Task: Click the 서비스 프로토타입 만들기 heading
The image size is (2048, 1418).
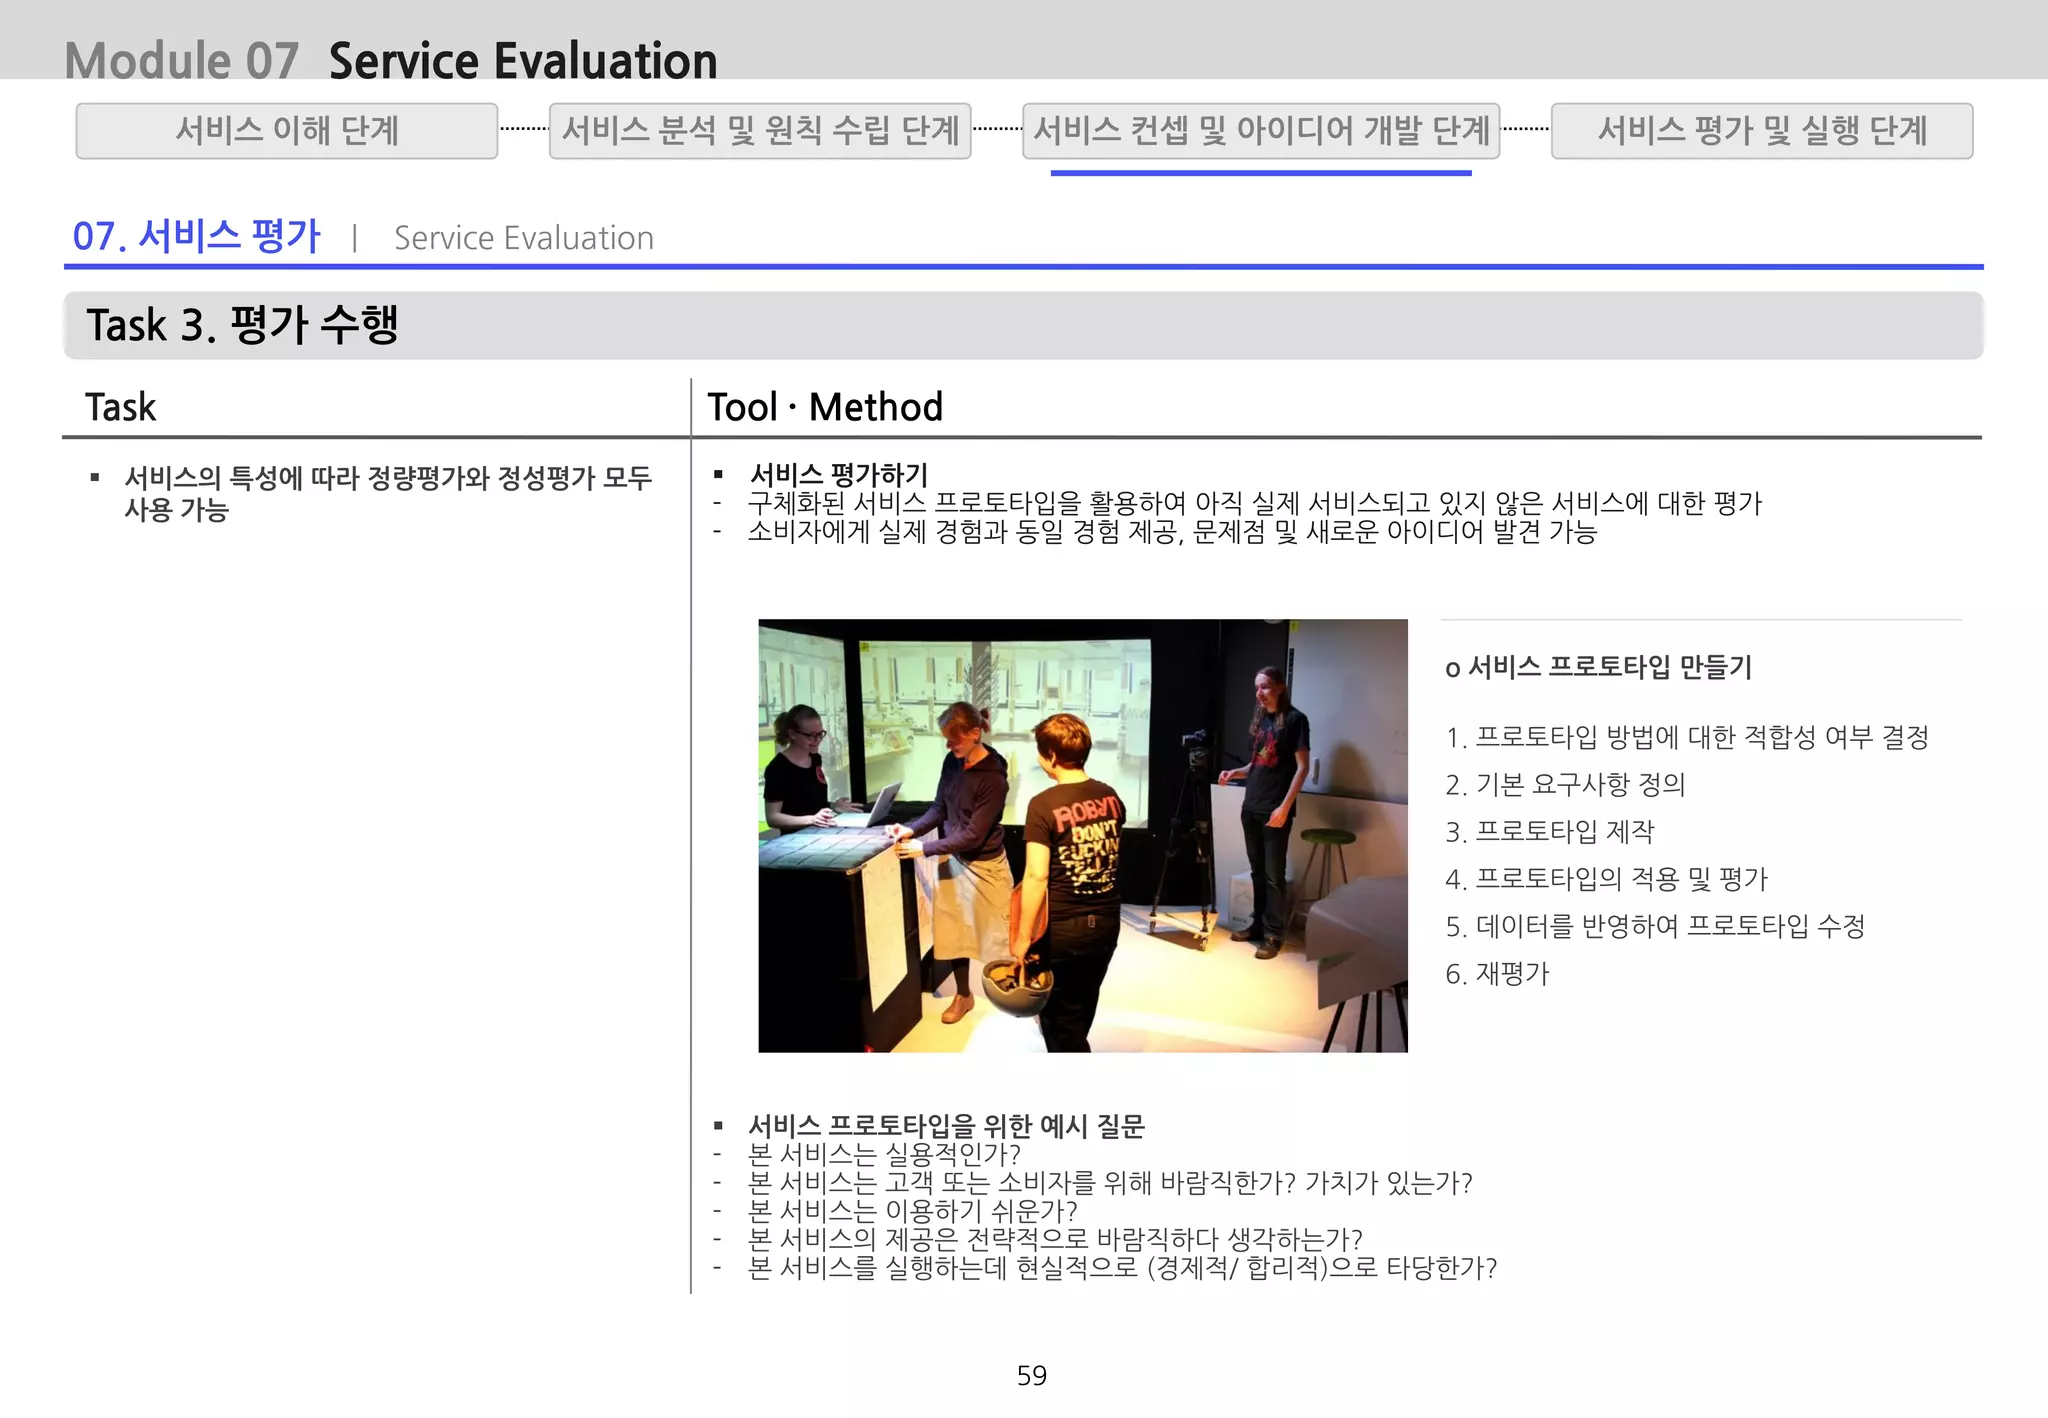Action: click(1610, 667)
